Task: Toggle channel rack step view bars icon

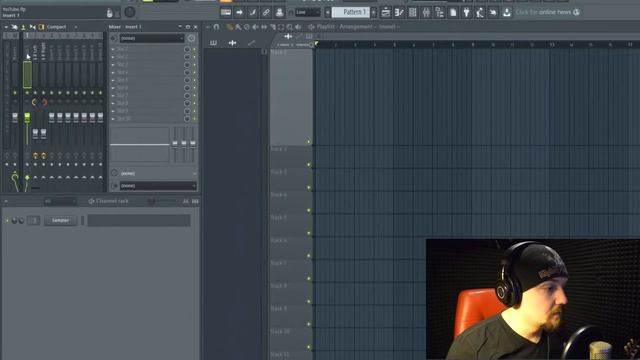Action: pyautogui.click(x=196, y=201)
